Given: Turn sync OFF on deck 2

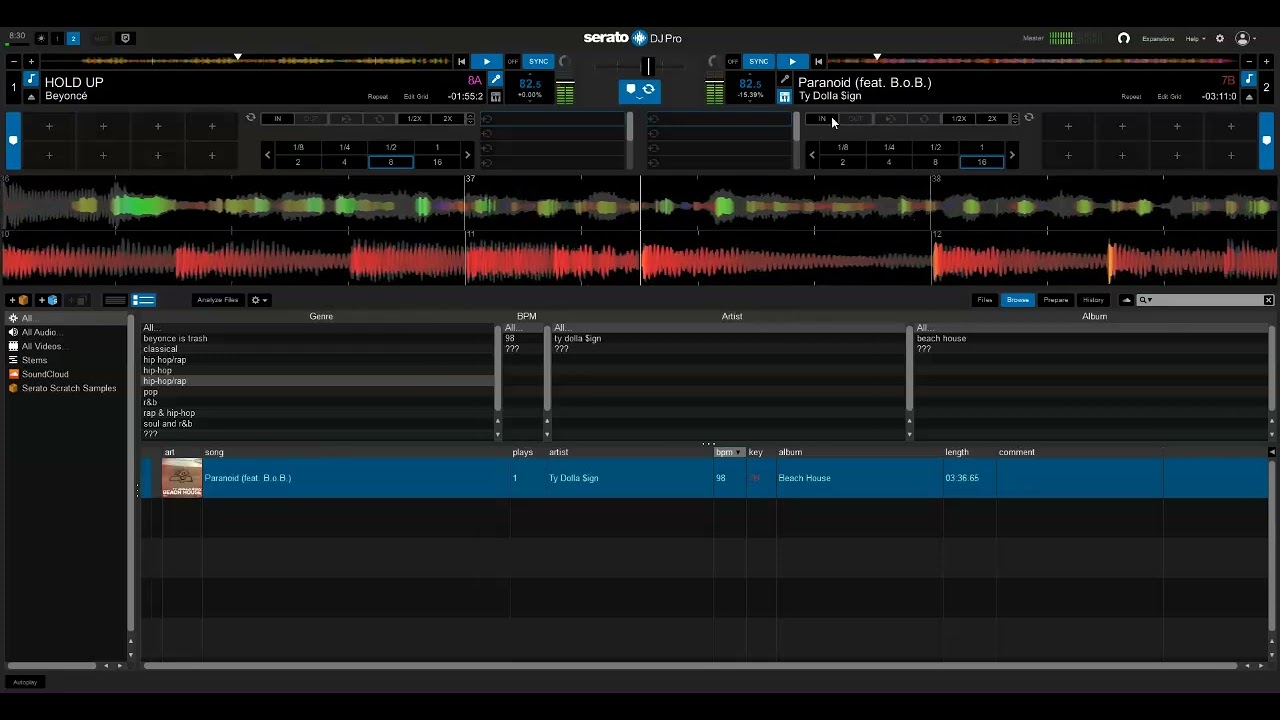Looking at the screenshot, I should pos(733,62).
